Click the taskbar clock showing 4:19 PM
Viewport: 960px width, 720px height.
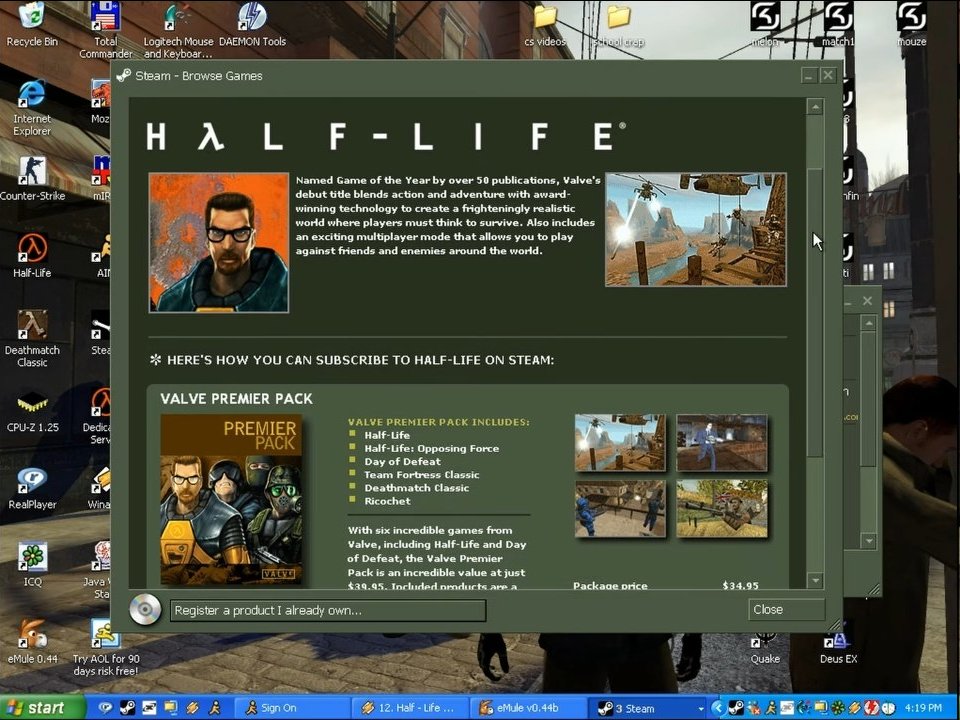pos(923,708)
